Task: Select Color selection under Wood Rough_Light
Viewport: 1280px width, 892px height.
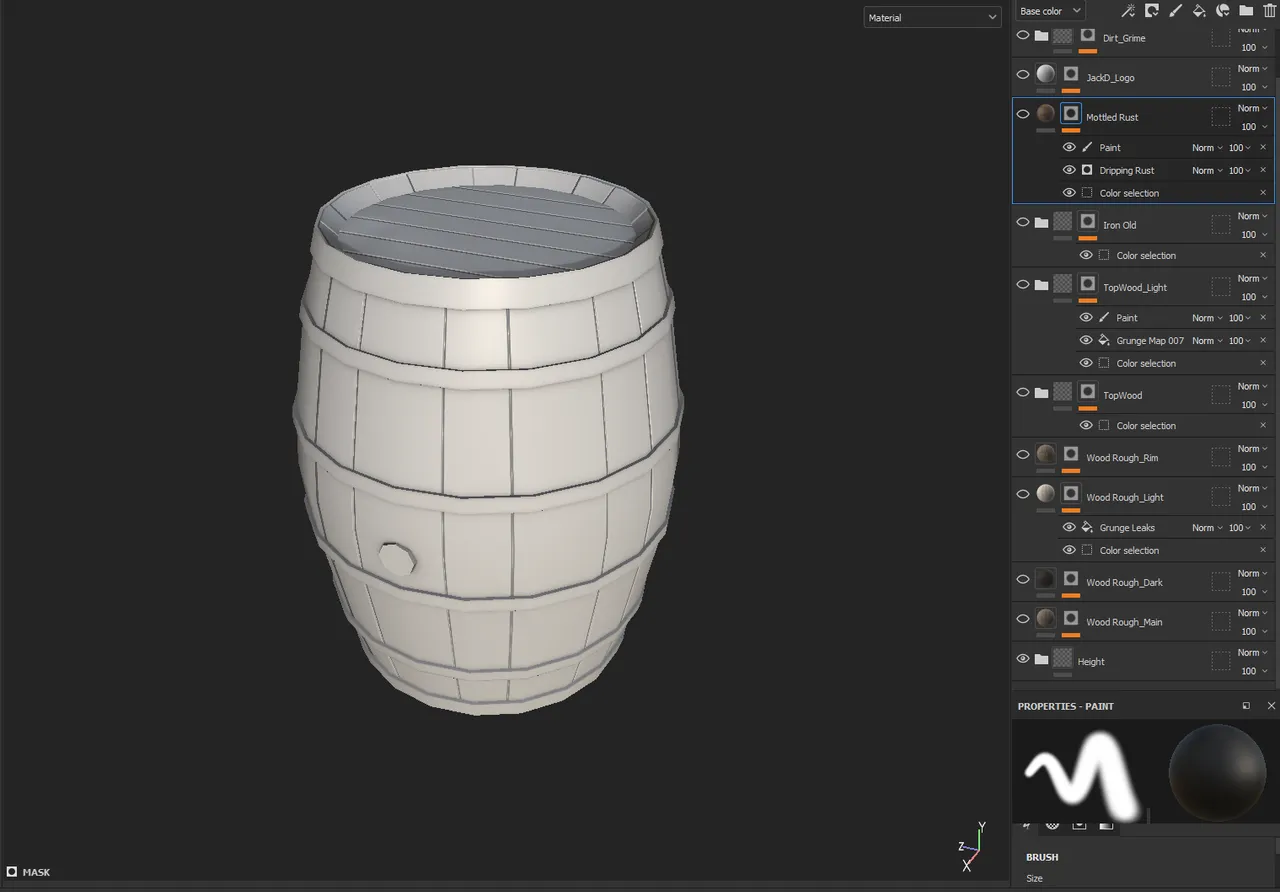Action: click(x=1129, y=550)
